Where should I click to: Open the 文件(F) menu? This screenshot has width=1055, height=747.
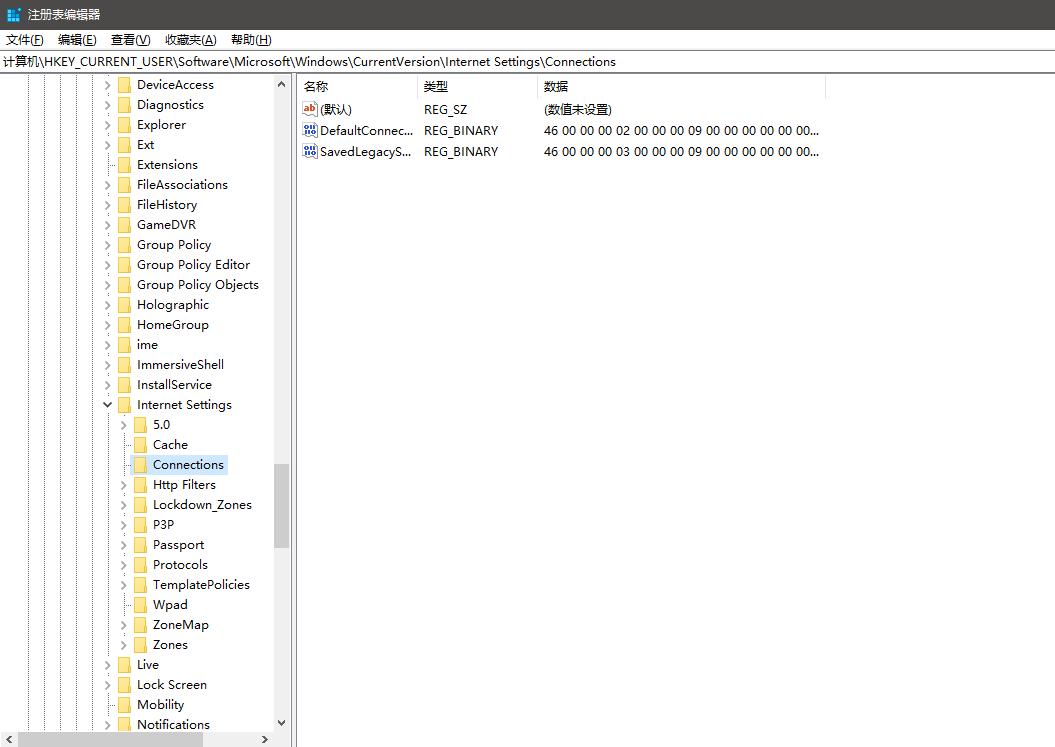[25, 40]
